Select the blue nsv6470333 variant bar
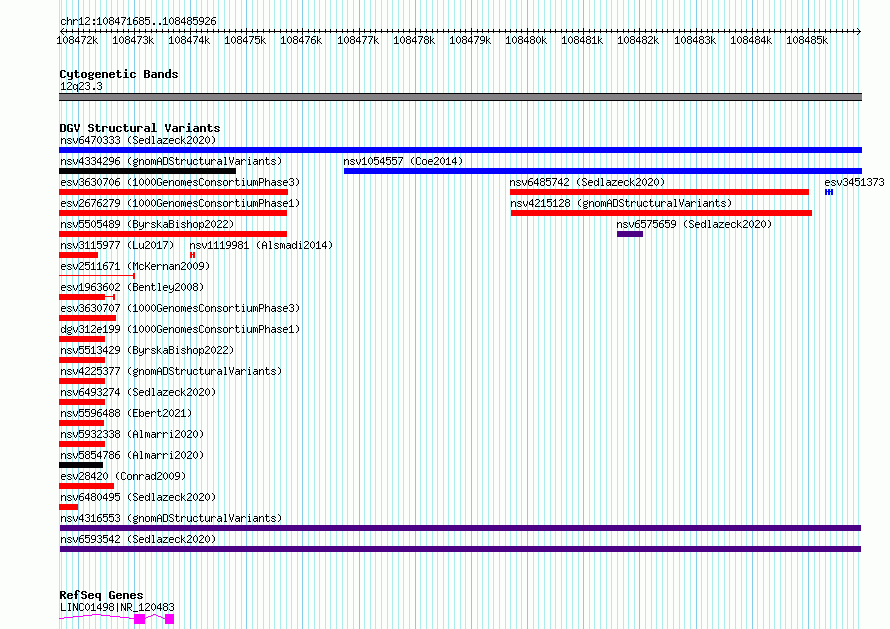Screen dimensions: 890x629 point(460,150)
